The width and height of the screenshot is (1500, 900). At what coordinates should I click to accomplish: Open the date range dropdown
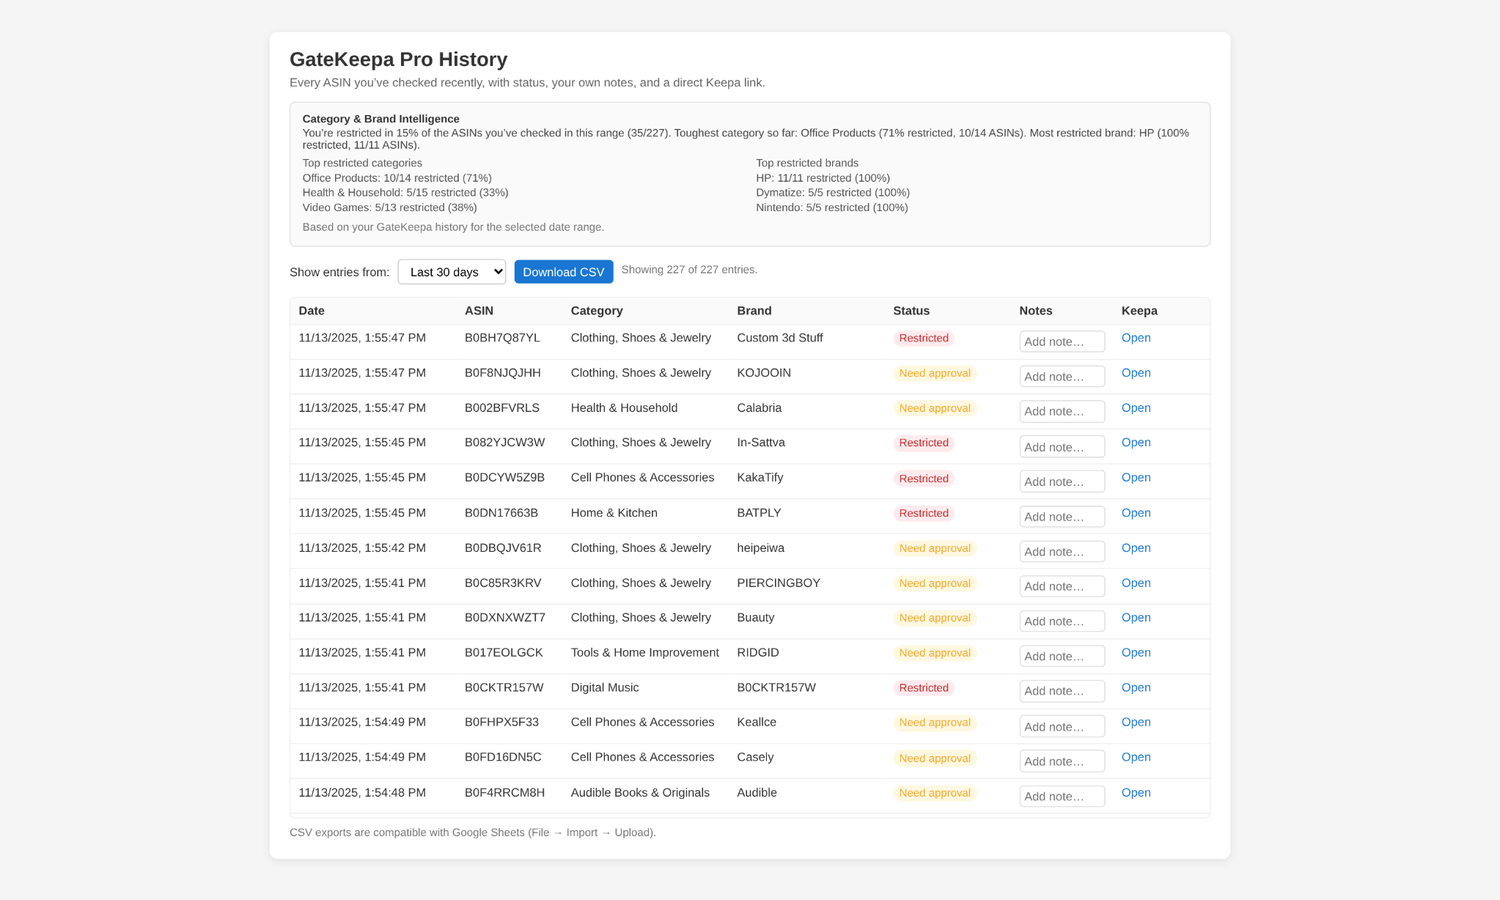[x=451, y=272]
